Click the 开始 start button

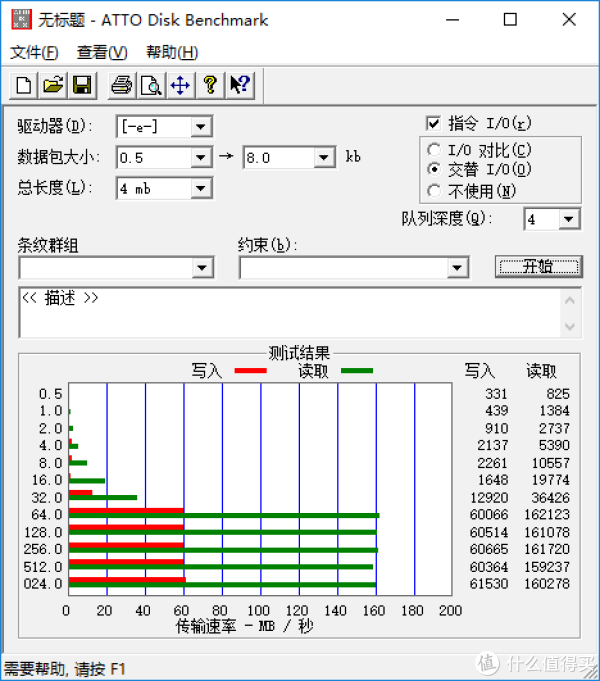click(539, 266)
